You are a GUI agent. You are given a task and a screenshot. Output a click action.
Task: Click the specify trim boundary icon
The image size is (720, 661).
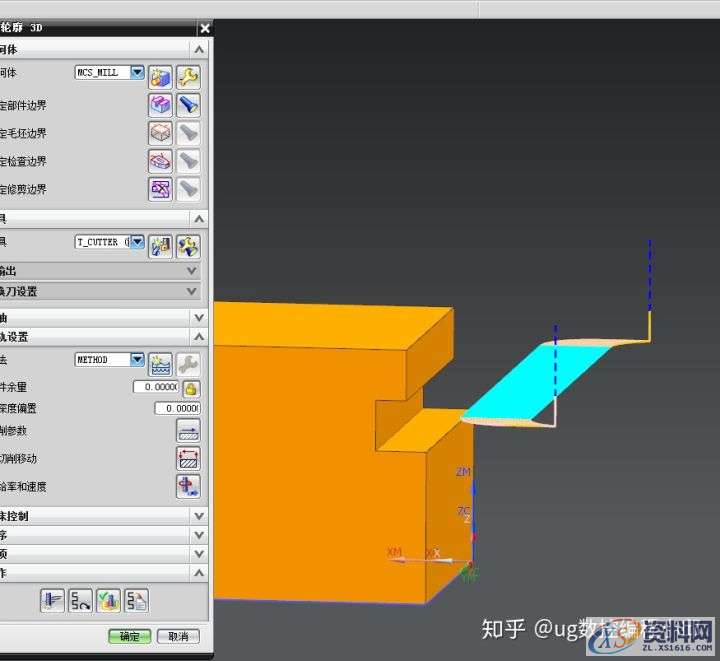(160, 189)
